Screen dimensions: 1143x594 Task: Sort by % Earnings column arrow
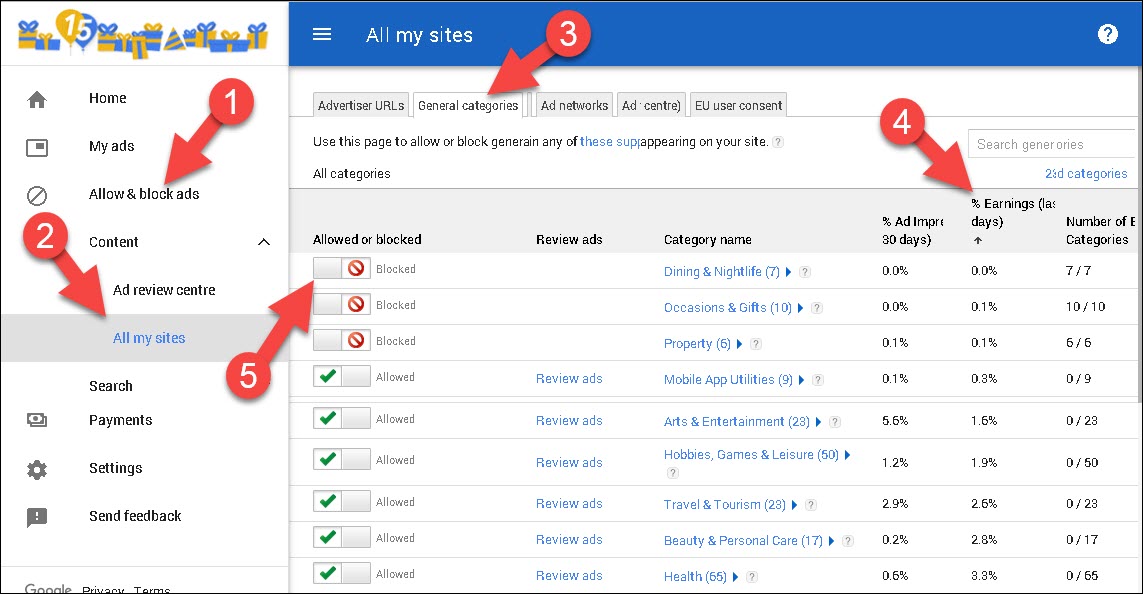click(977, 240)
